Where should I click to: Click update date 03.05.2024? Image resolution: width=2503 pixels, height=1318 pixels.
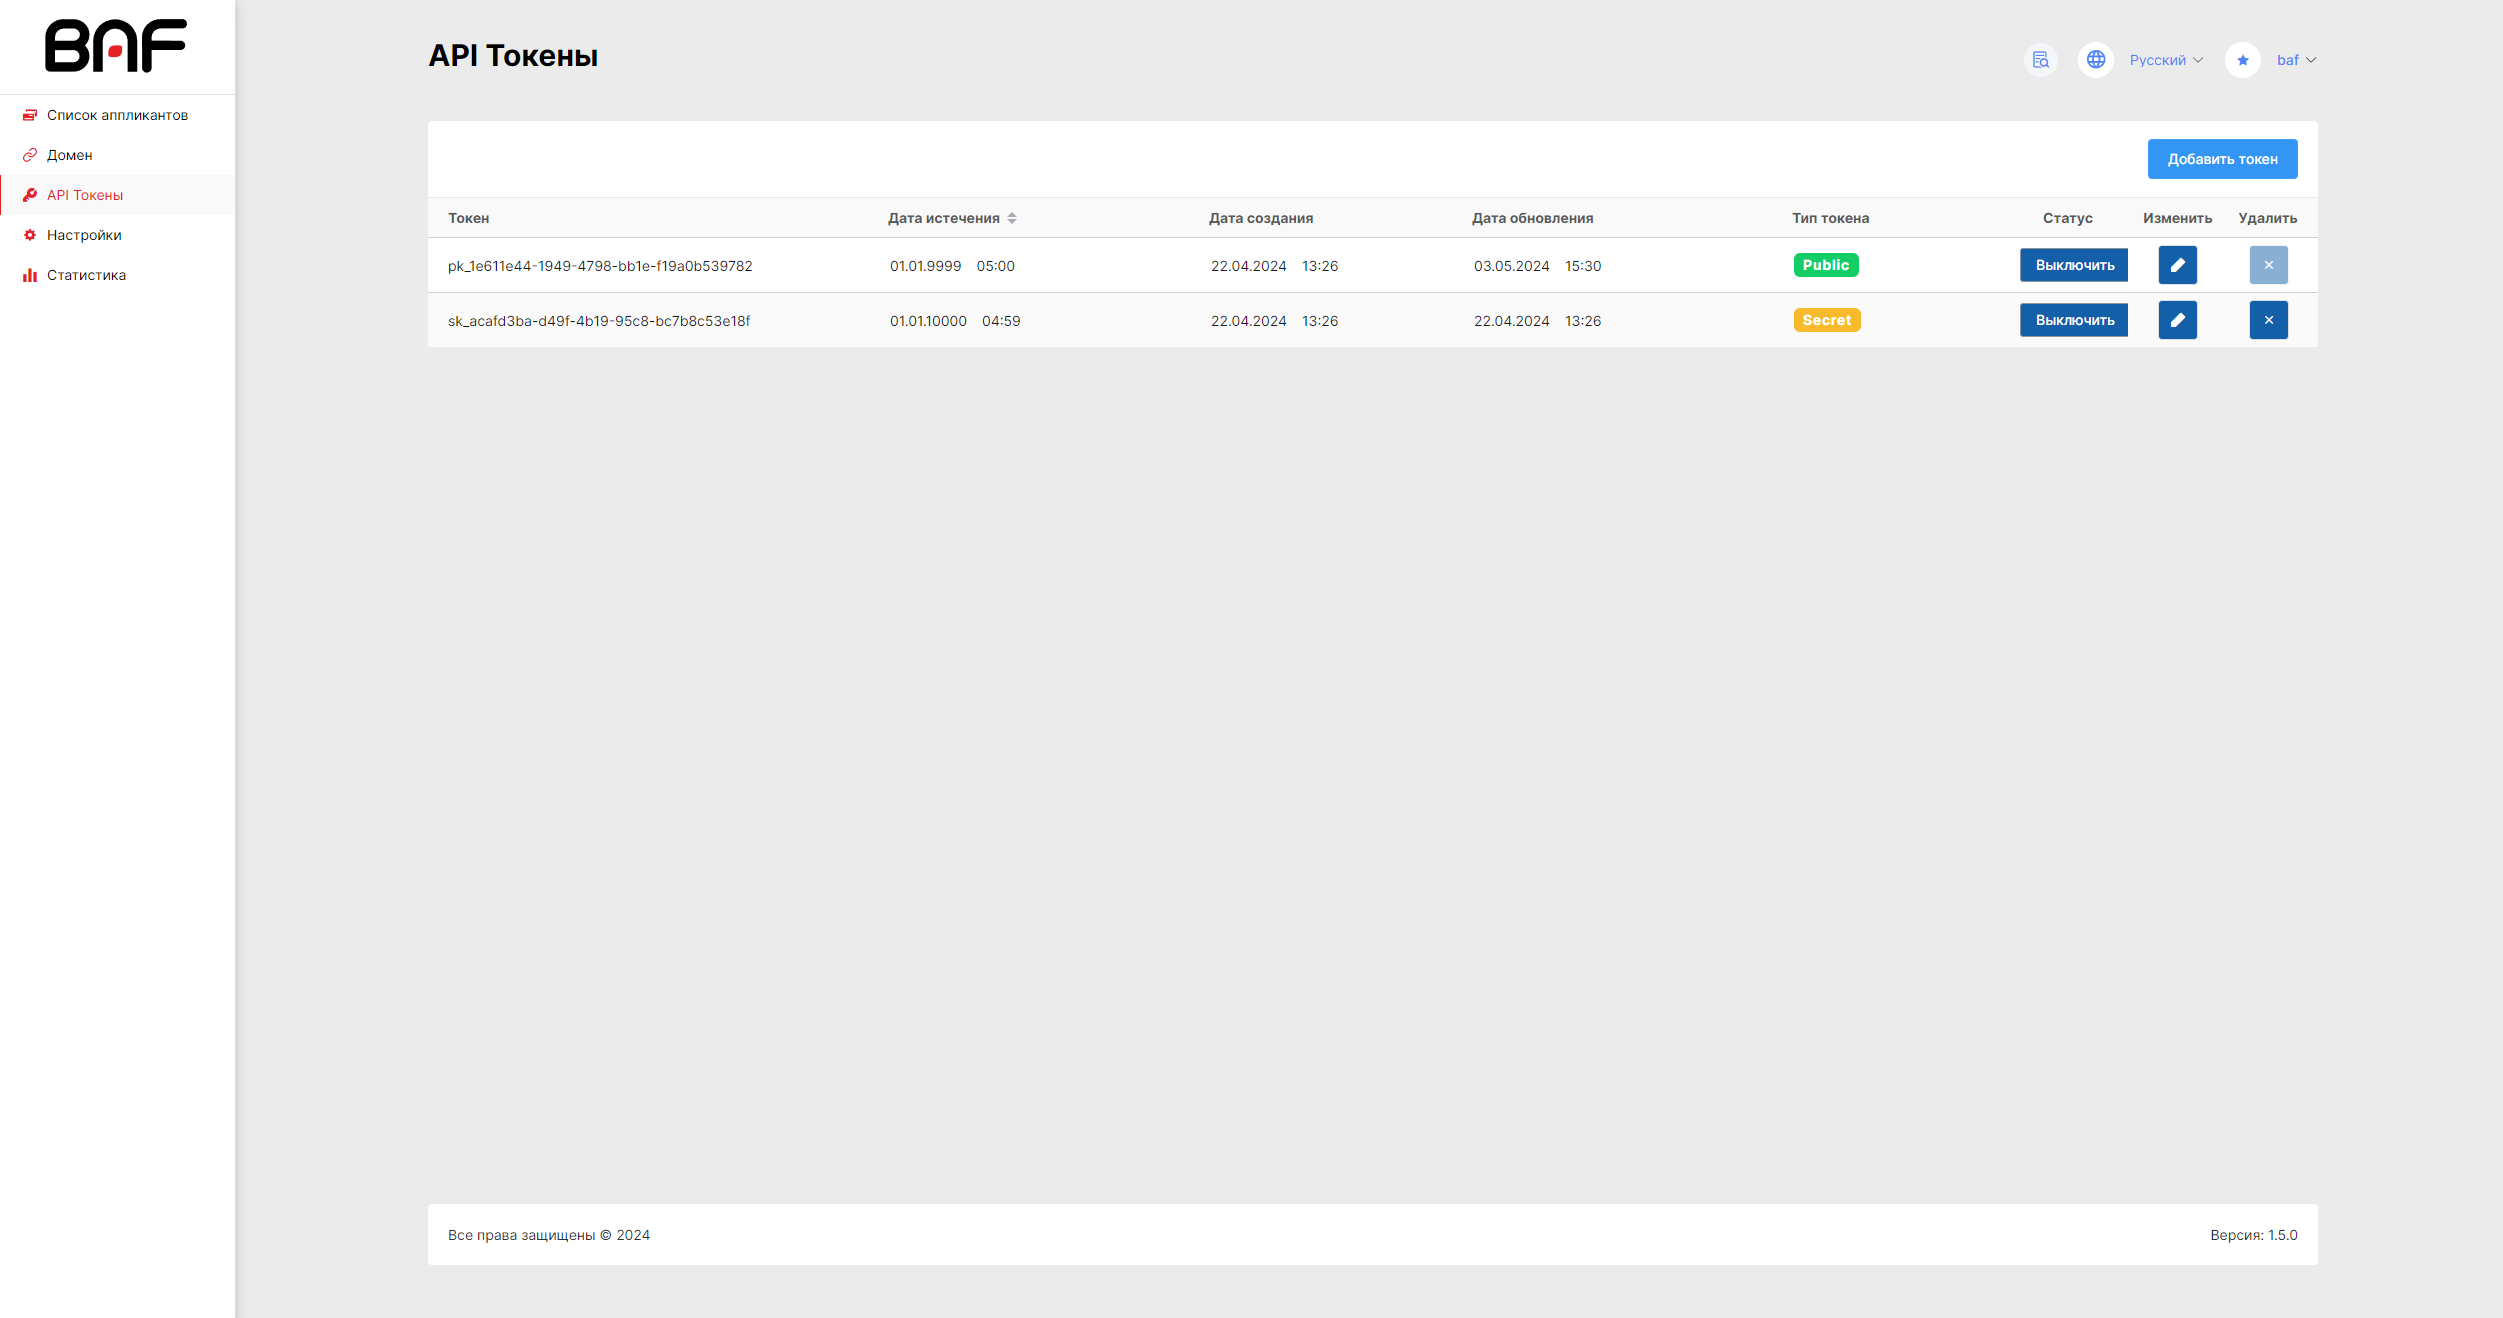(x=1511, y=266)
